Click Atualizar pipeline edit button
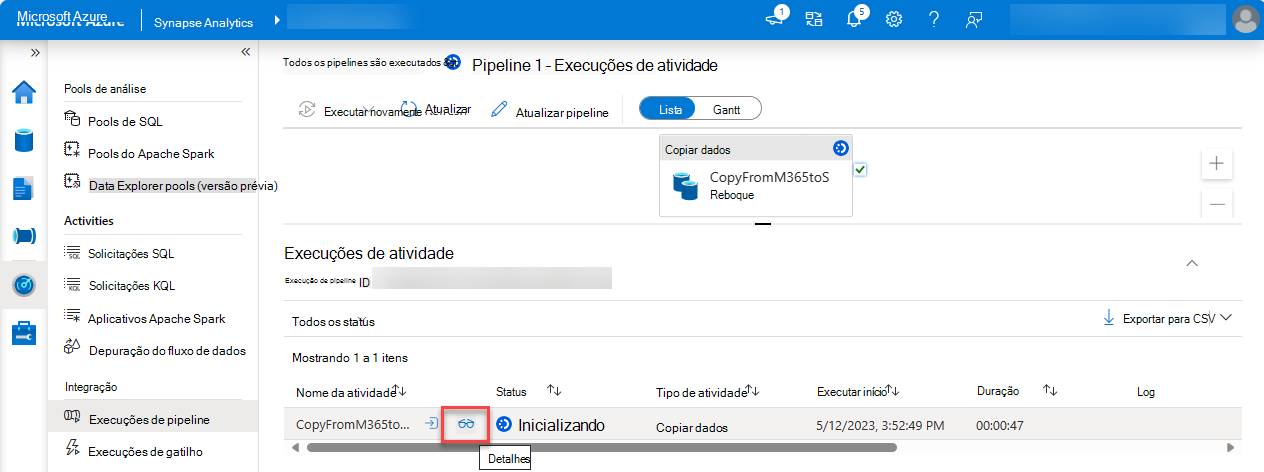 click(x=550, y=112)
